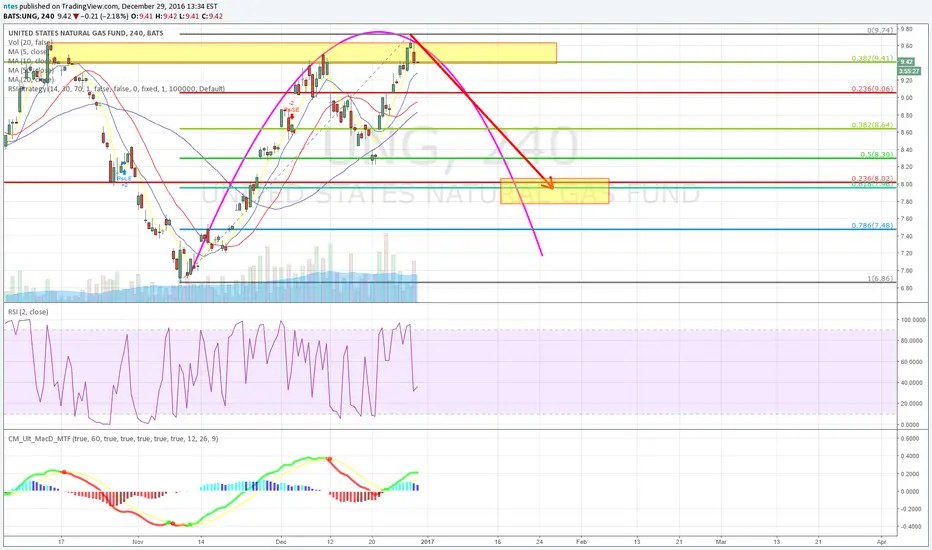This screenshot has height=550, width=932.
Task: Select the 'MA (5, close)' indicator label
Action: coord(29,52)
